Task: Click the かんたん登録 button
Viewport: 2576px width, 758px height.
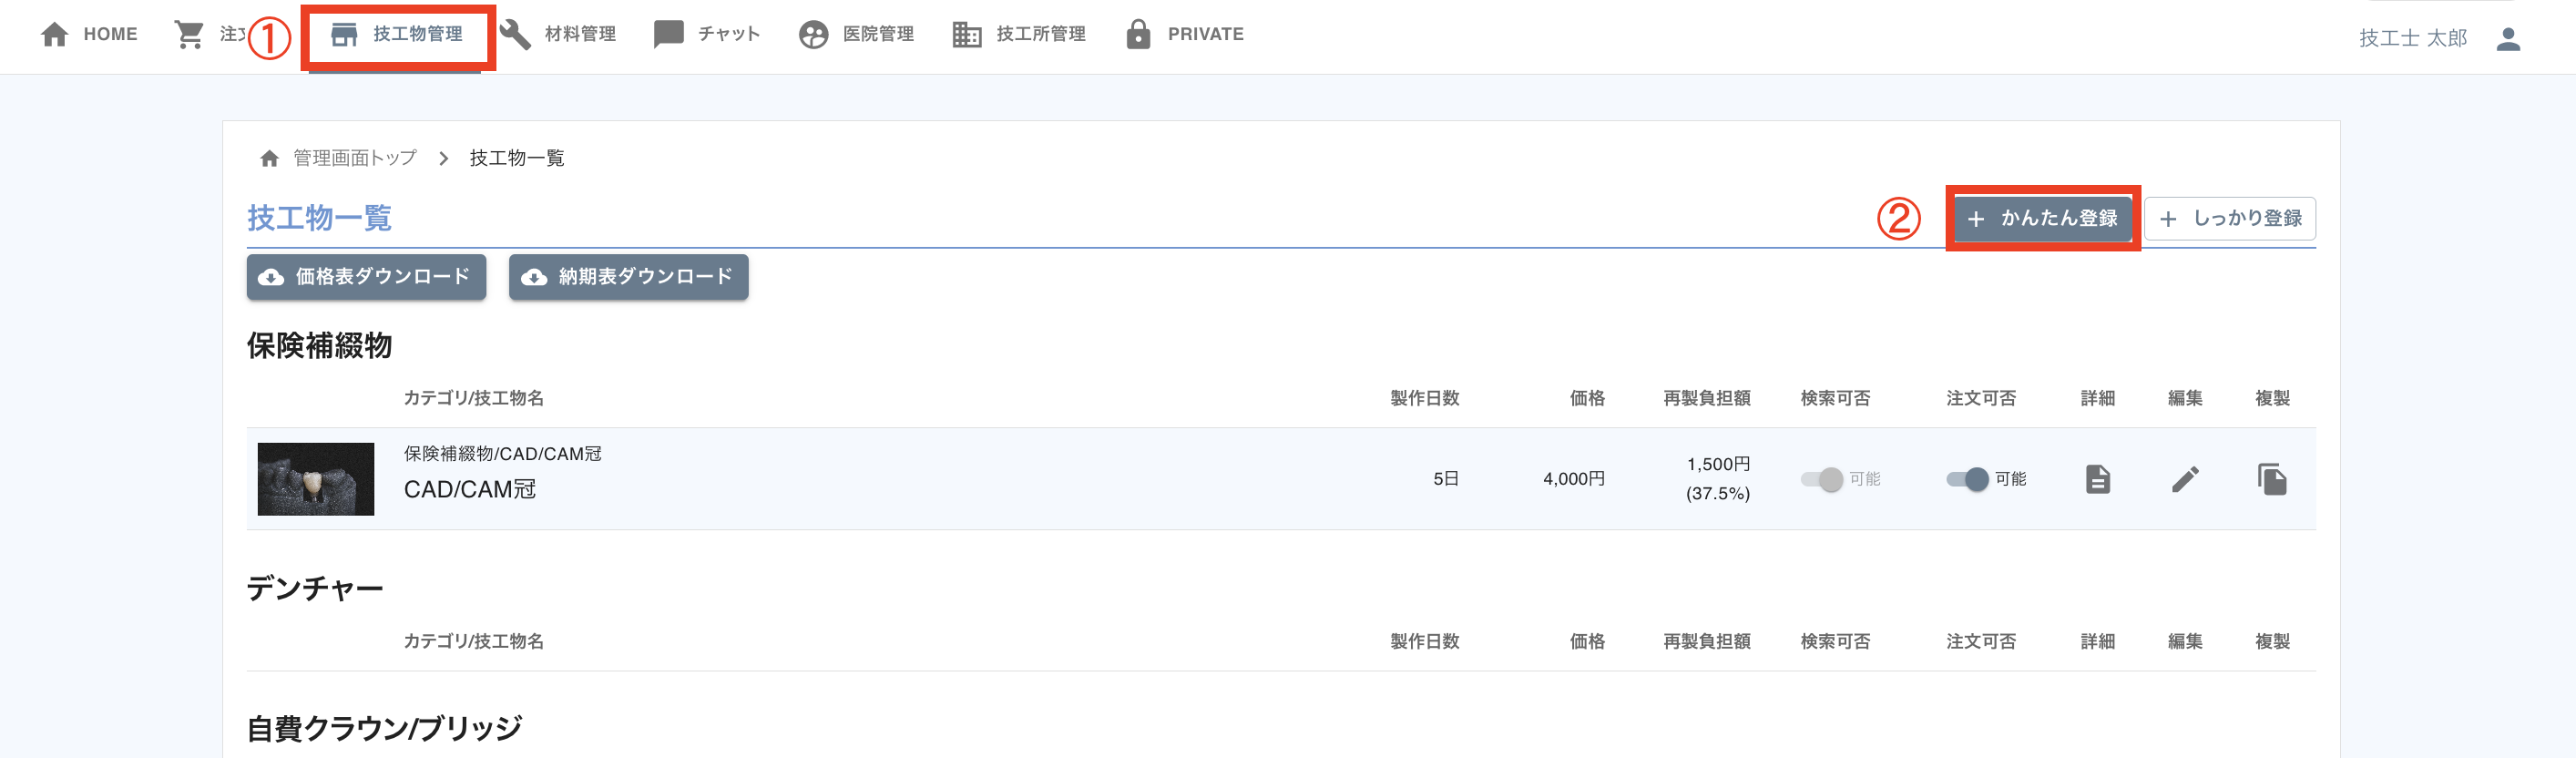Action: [2042, 218]
